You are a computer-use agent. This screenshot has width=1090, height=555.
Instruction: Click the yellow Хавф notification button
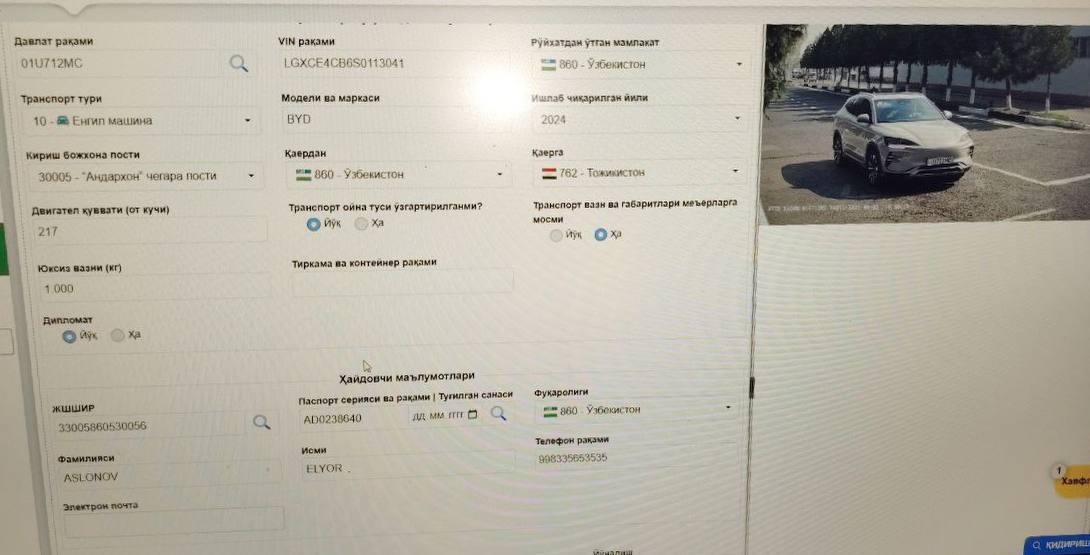tap(1073, 481)
